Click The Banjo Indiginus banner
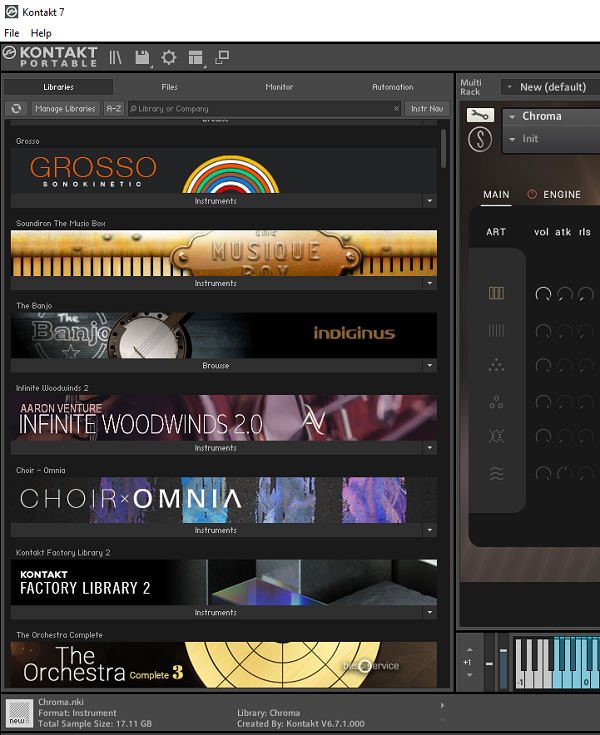Image resolution: width=600 pixels, height=735 pixels. [224, 335]
